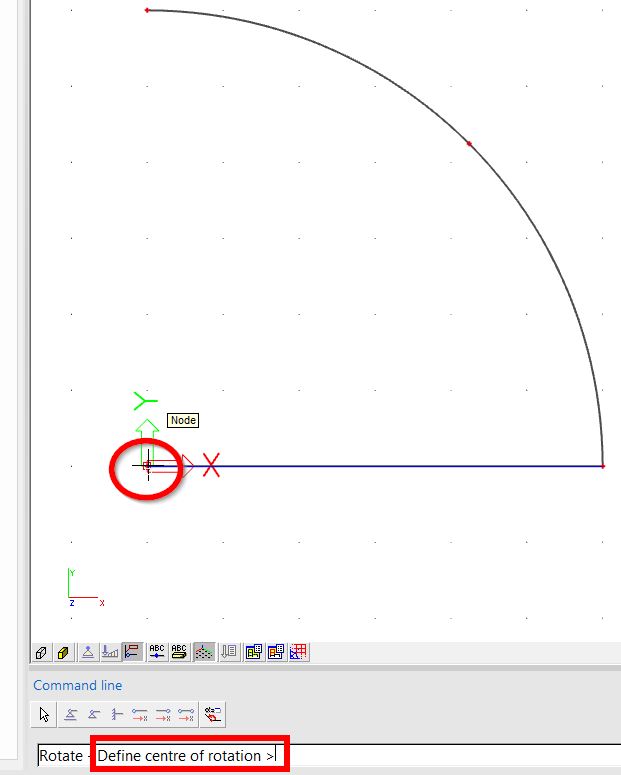This screenshot has height=775, width=621.
Task: Click the yellow solid box rendering icon
Action: coord(63,652)
